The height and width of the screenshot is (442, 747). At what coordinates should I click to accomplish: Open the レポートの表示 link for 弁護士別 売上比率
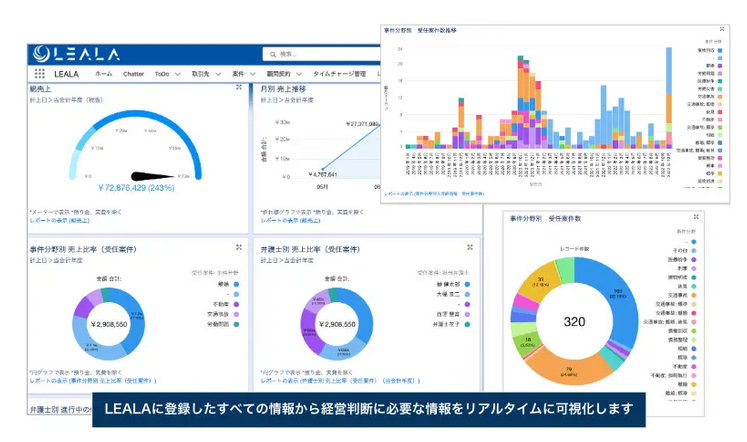click(x=341, y=381)
